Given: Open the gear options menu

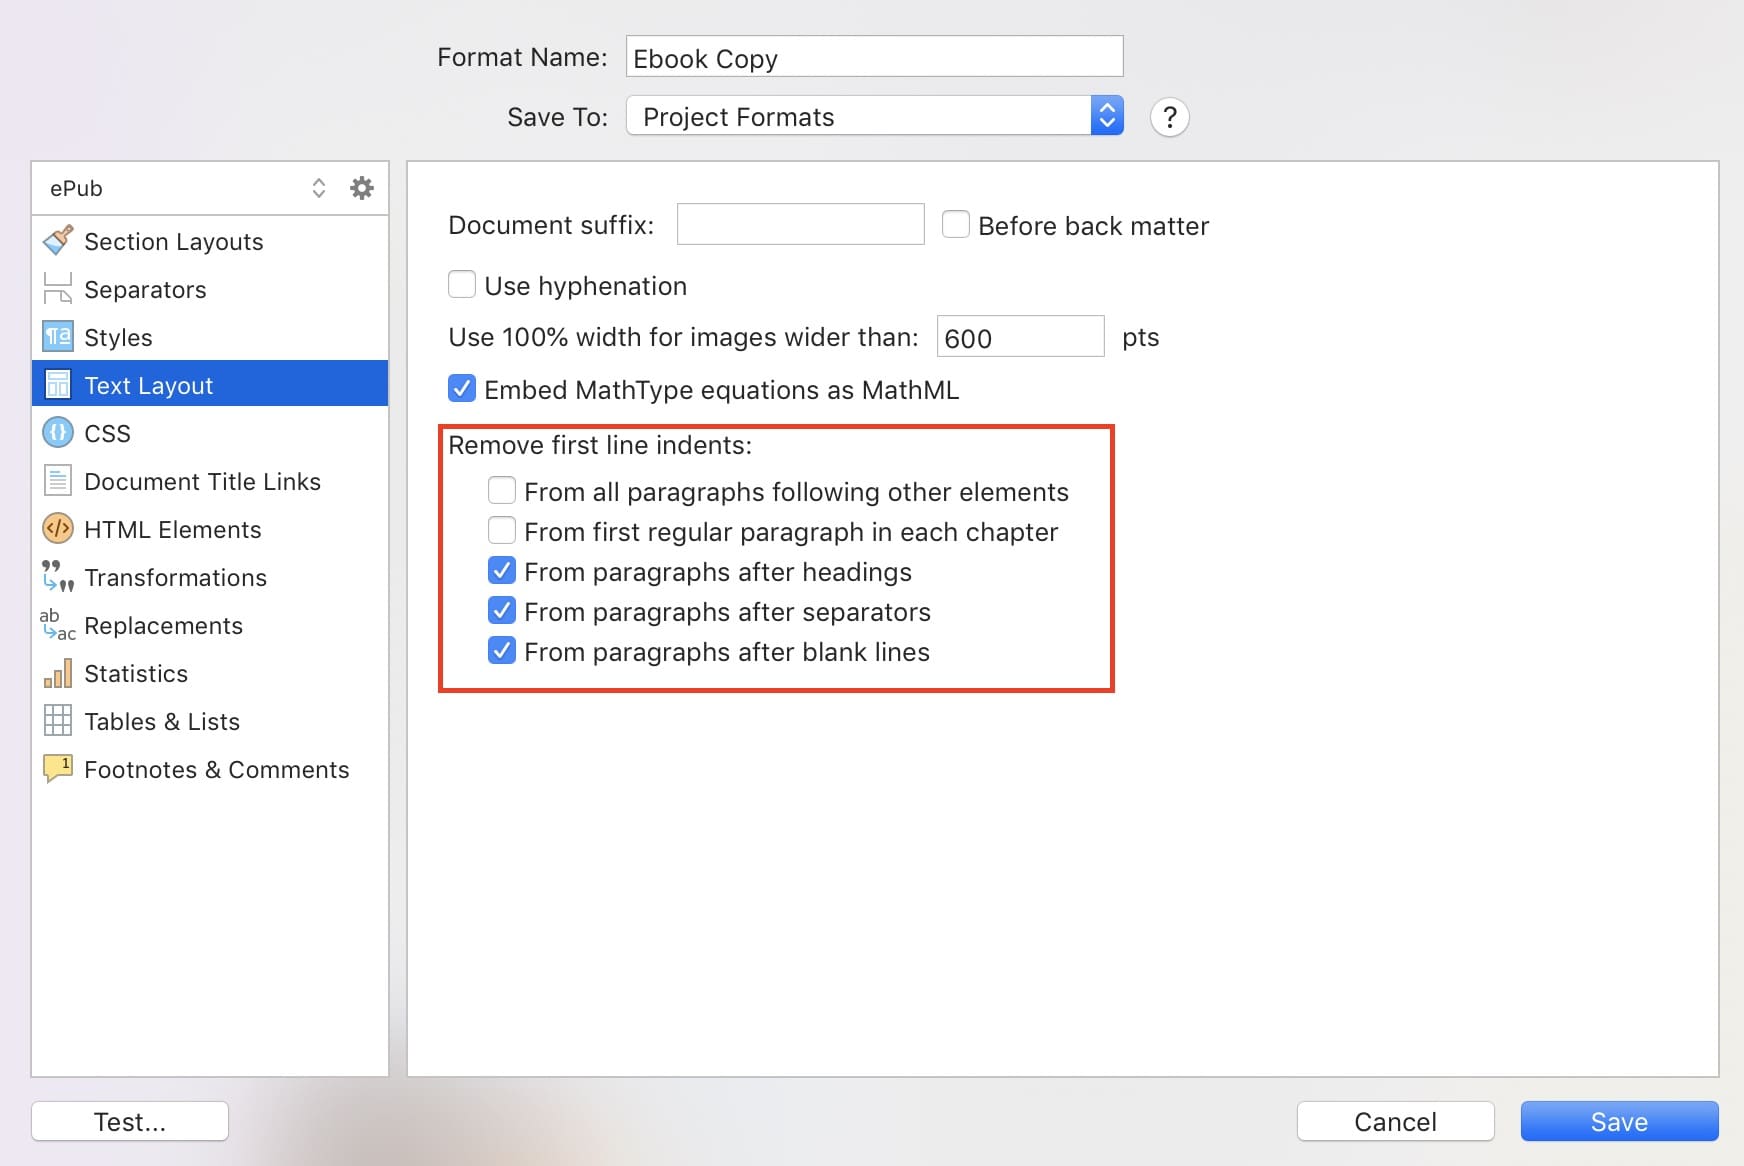Looking at the screenshot, I should tap(362, 188).
